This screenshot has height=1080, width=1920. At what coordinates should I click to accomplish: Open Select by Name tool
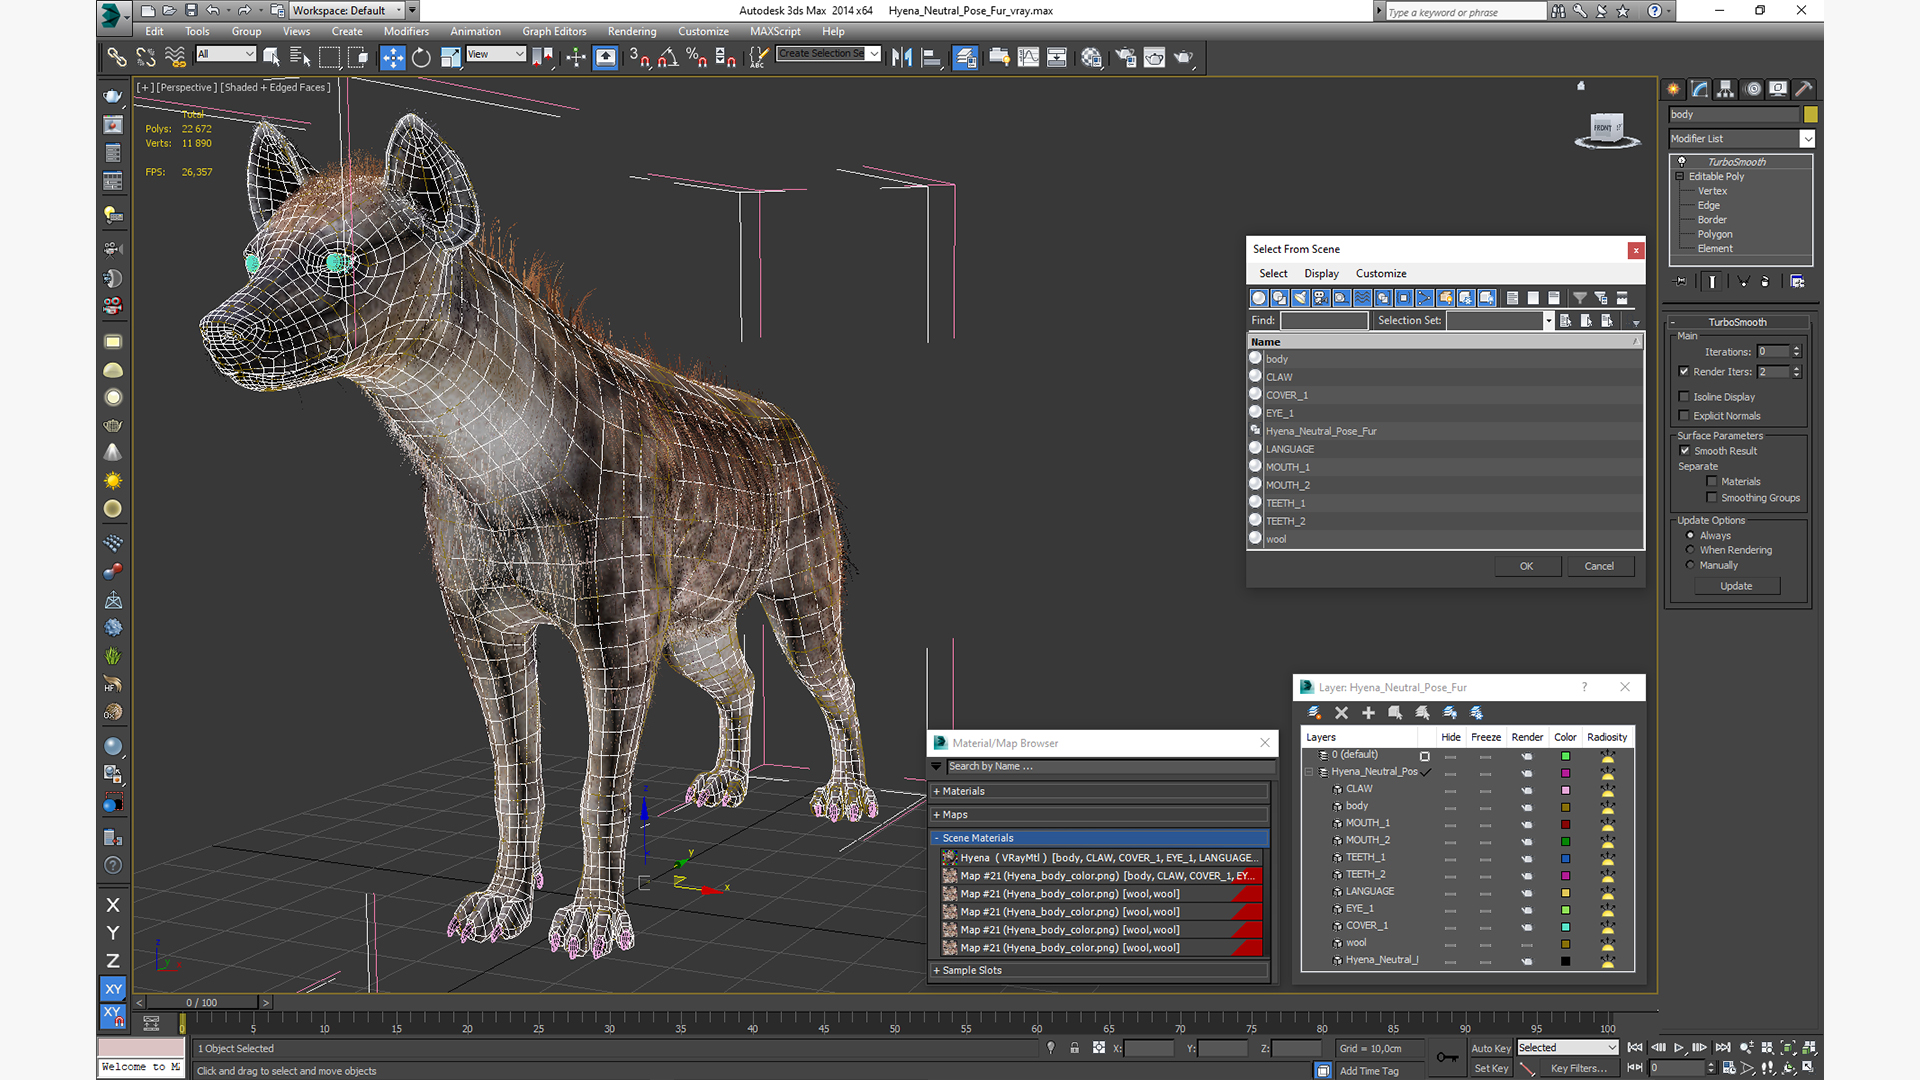(300, 57)
